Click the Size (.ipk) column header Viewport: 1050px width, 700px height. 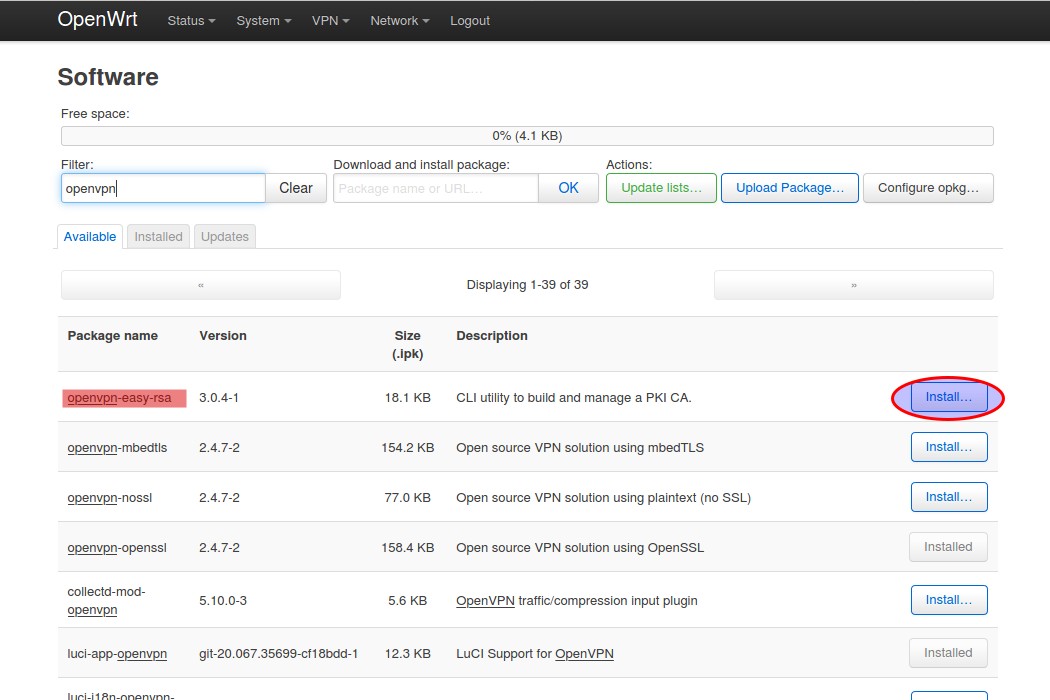click(407, 344)
